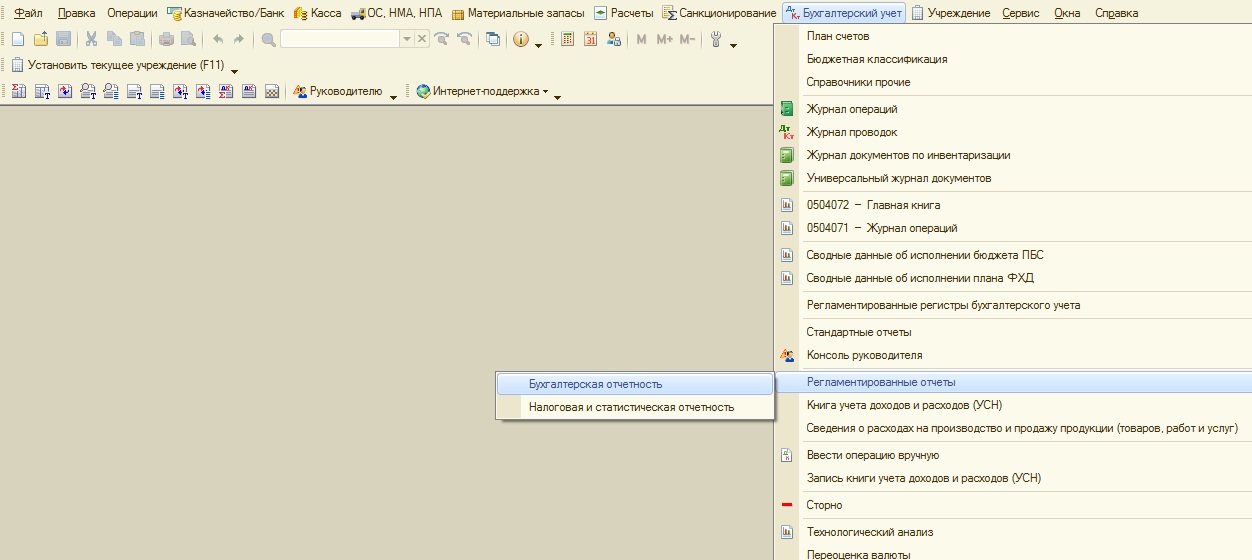Click the new document icon
The height and width of the screenshot is (560, 1252).
(18, 39)
